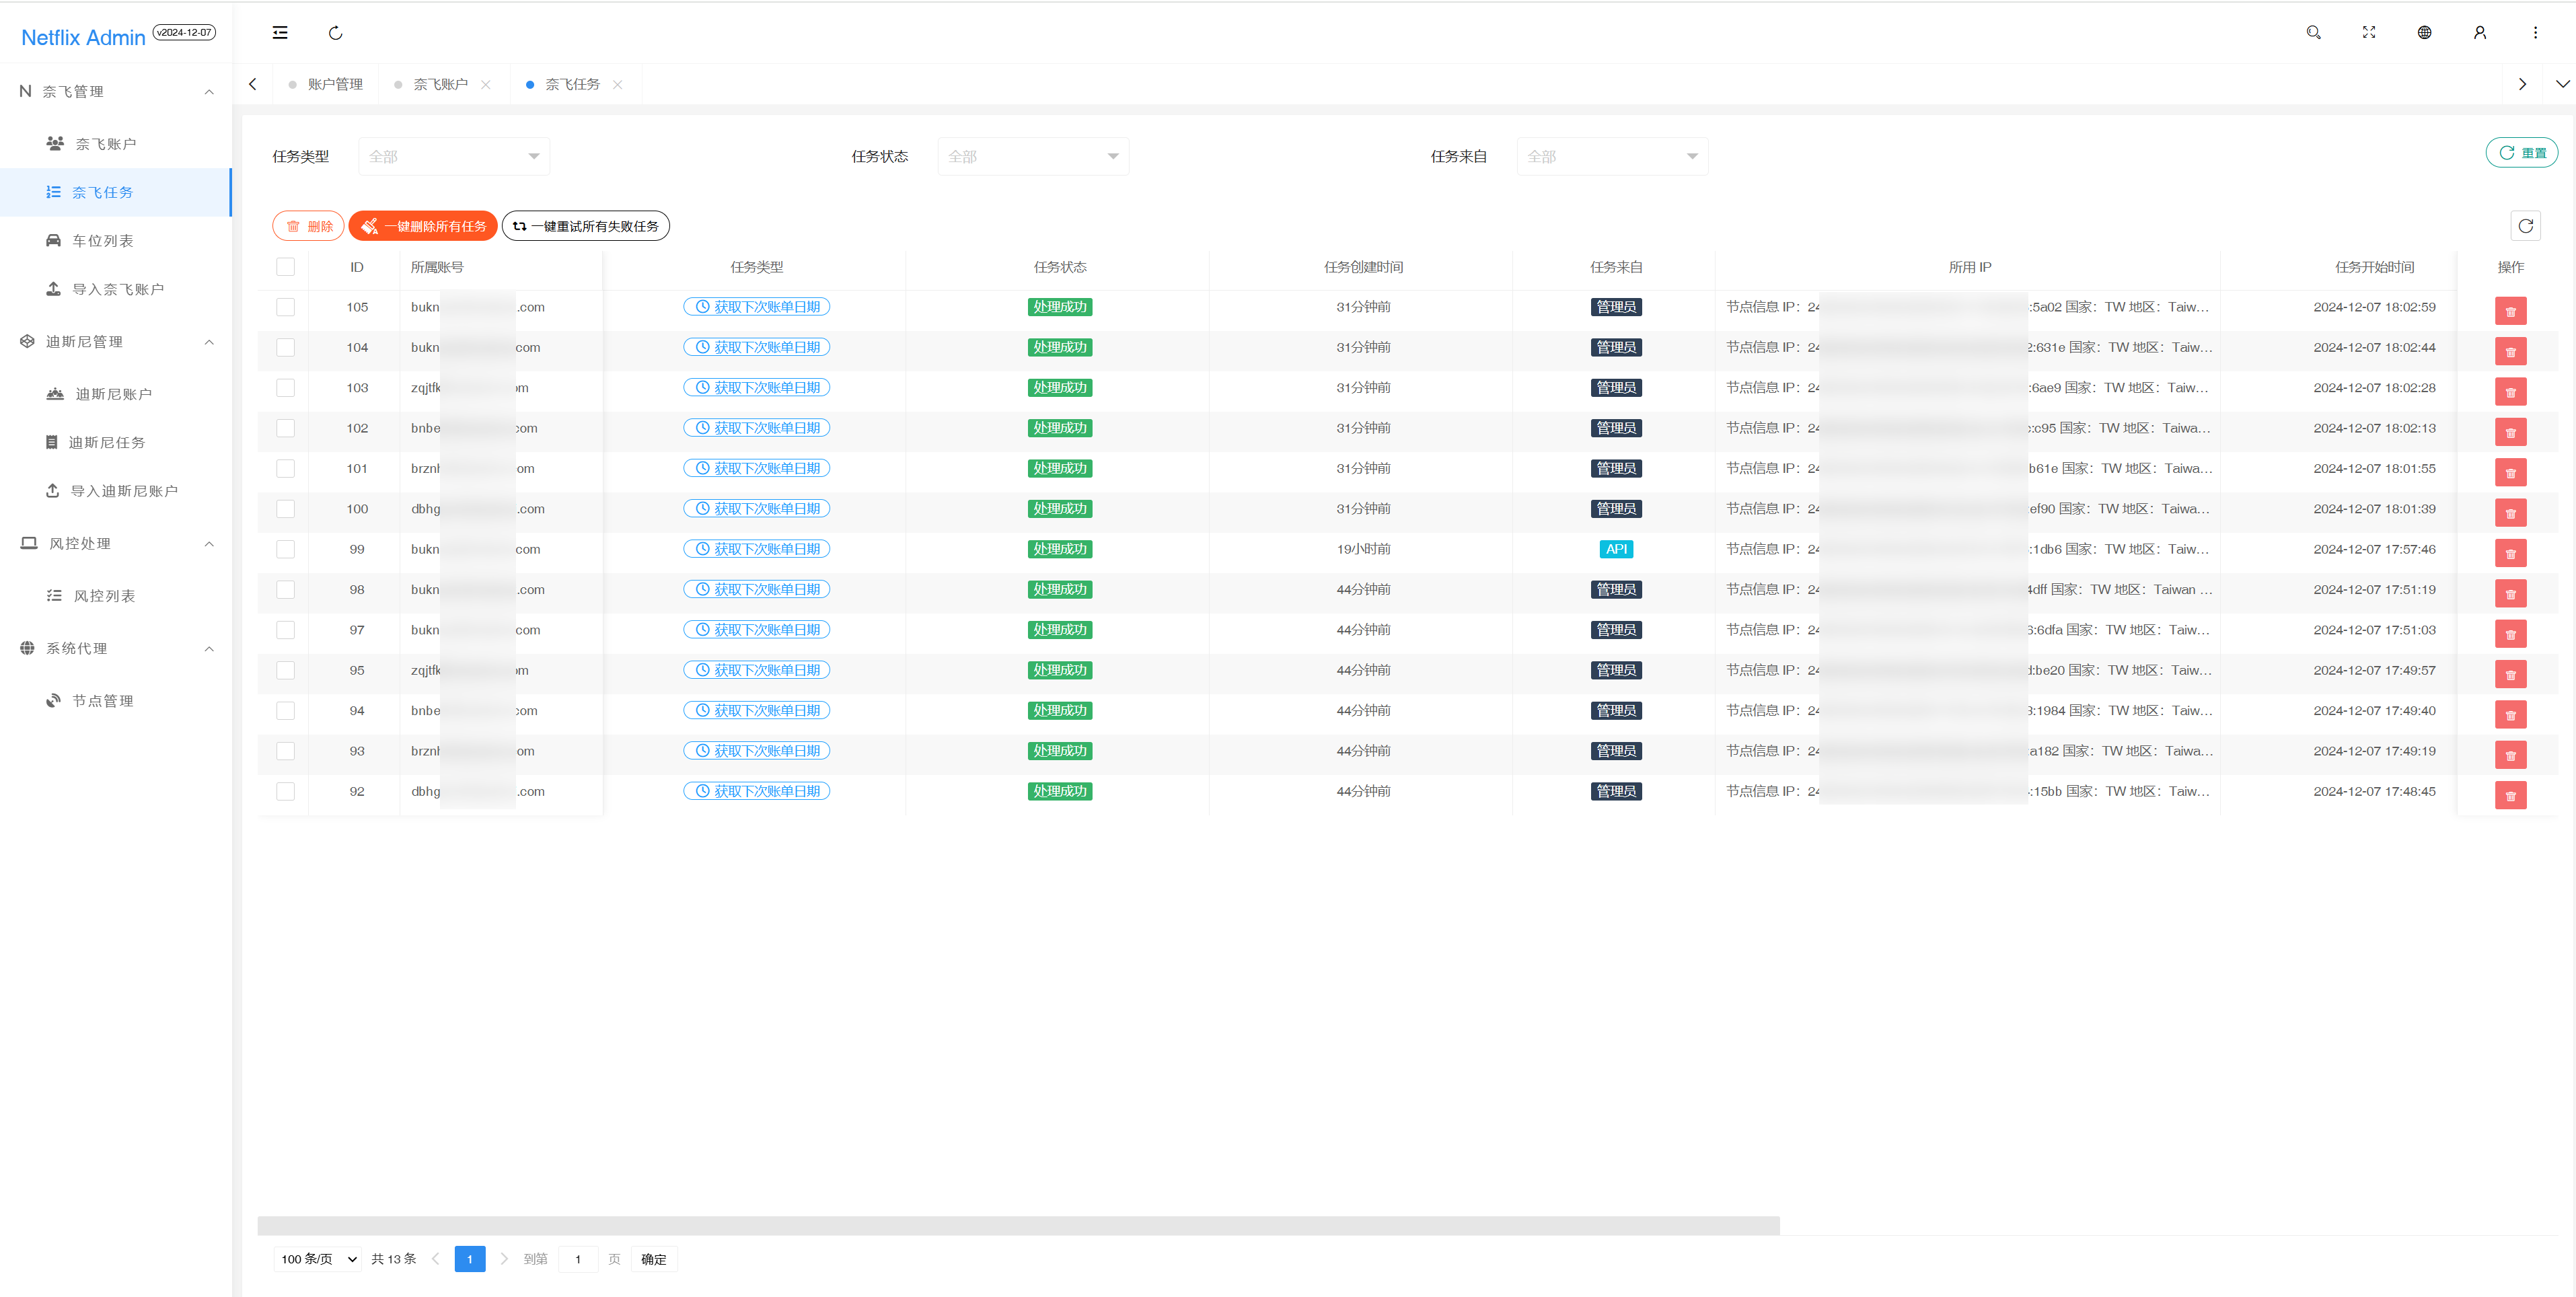2576x1297 pixels.
Task: Open the 100 条/页 page size selector
Action: [318, 1259]
